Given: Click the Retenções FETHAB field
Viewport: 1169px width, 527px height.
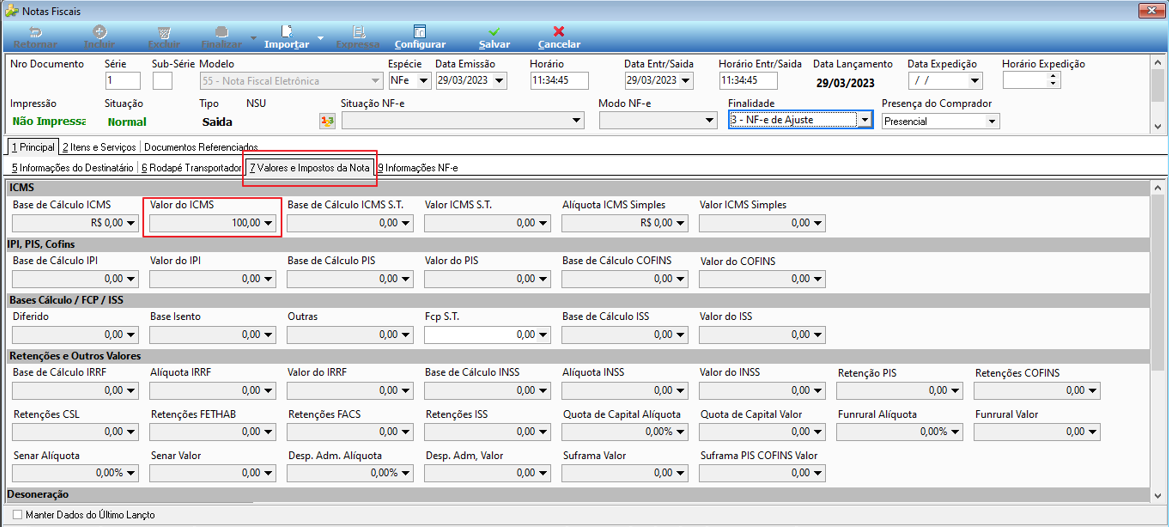Looking at the screenshot, I should (x=212, y=431).
